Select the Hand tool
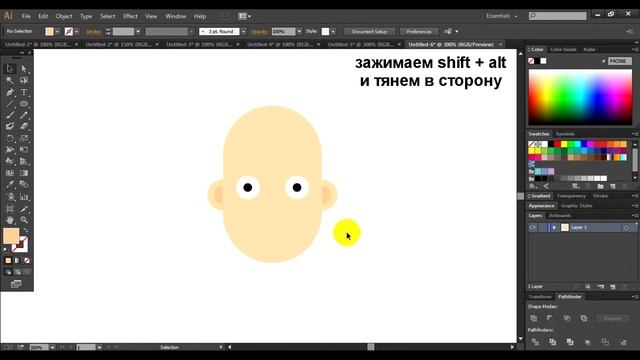The width and height of the screenshot is (640, 360). 10,220
